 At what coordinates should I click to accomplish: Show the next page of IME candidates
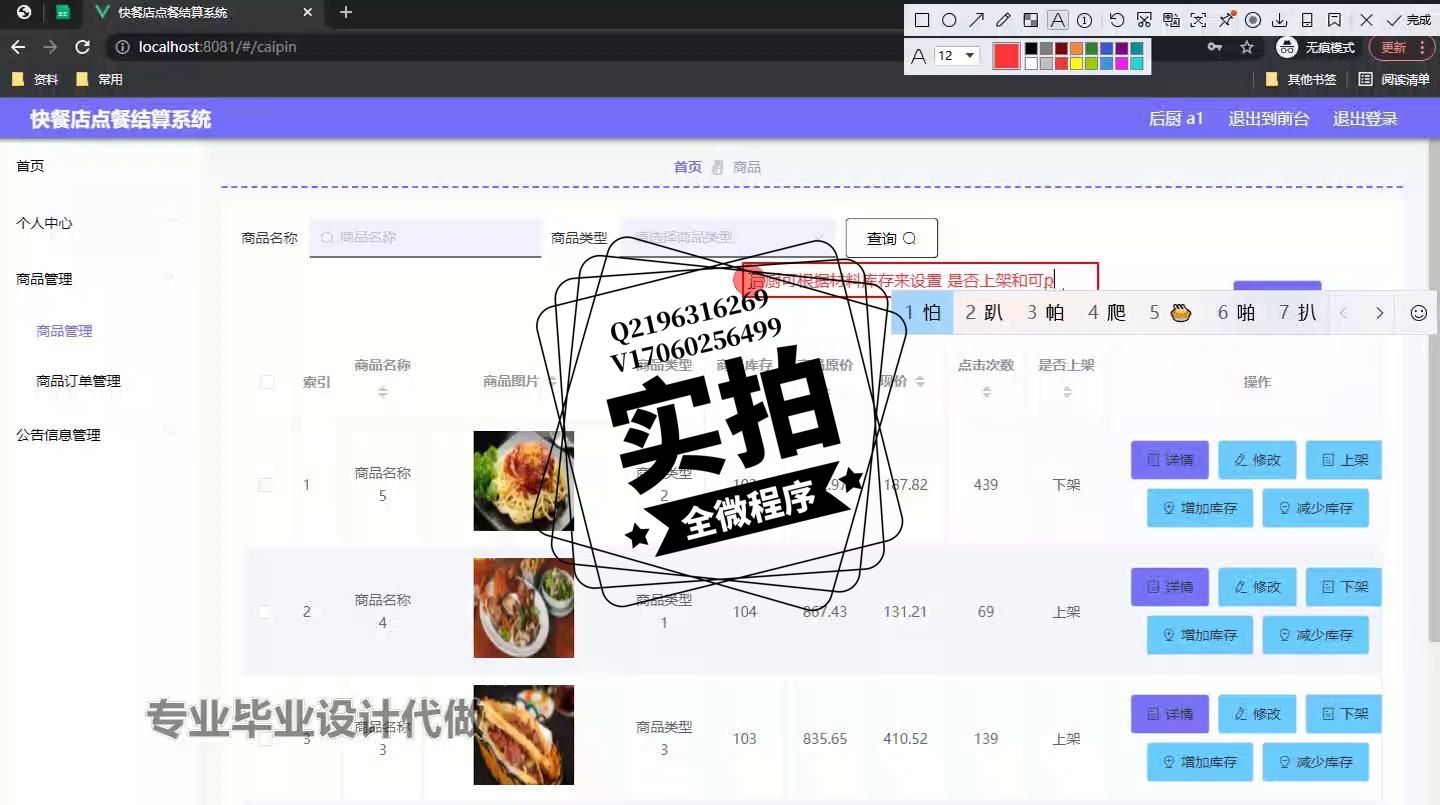point(1379,313)
